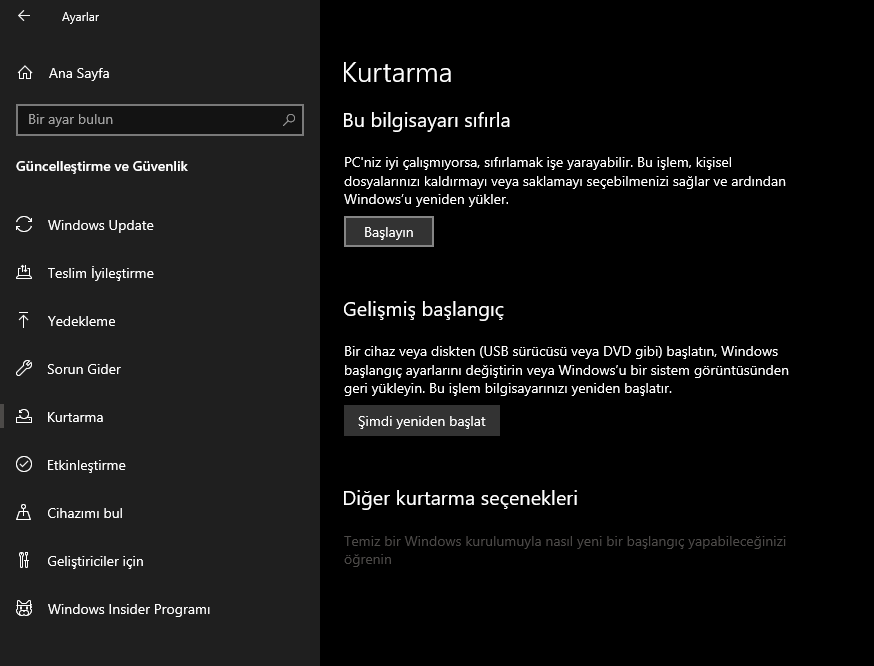Go to Ana Sayfa

160,73
